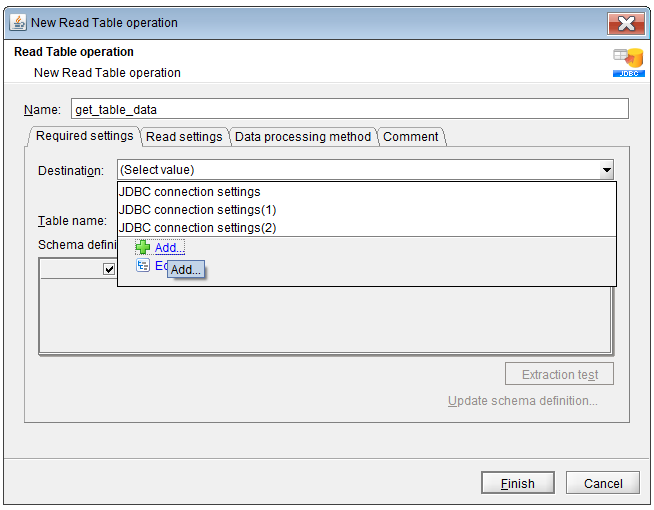Click the Edit list icon in dropdown
This screenshot has width=654, height=510.
(x=143, y=266)
